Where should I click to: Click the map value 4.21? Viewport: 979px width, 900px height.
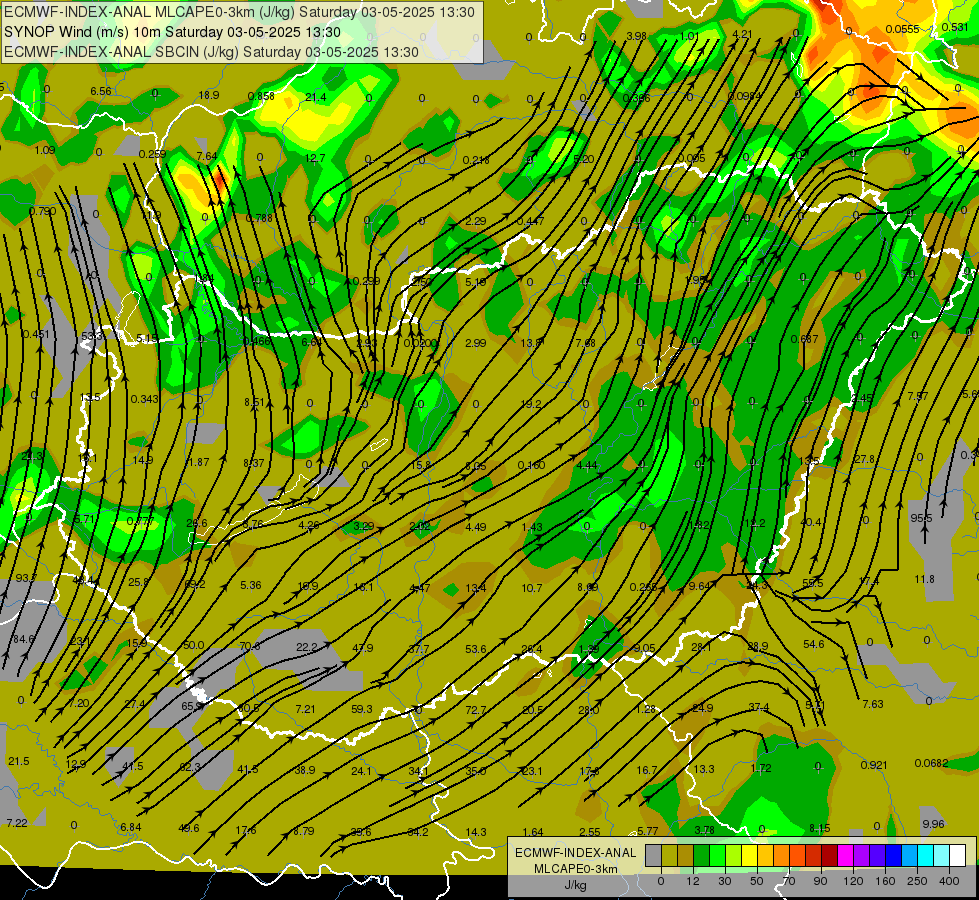click(x=742, y=34)
